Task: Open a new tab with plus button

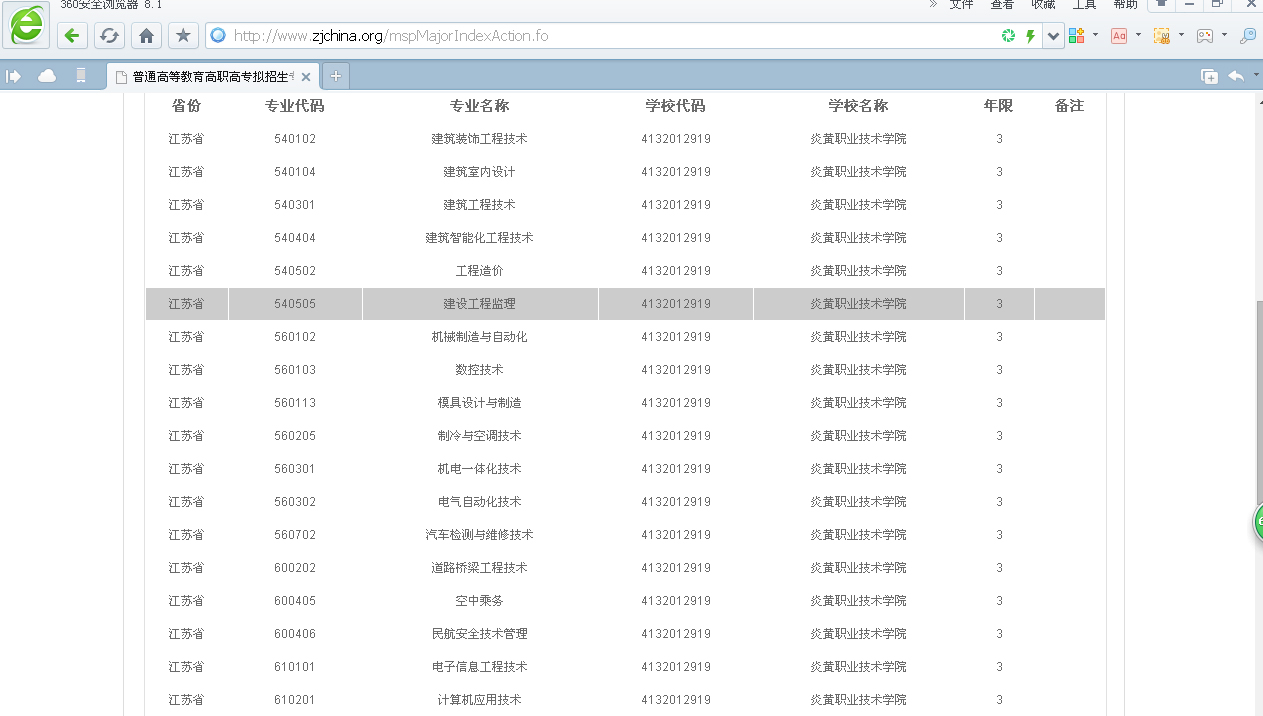Action: (336, 76)
